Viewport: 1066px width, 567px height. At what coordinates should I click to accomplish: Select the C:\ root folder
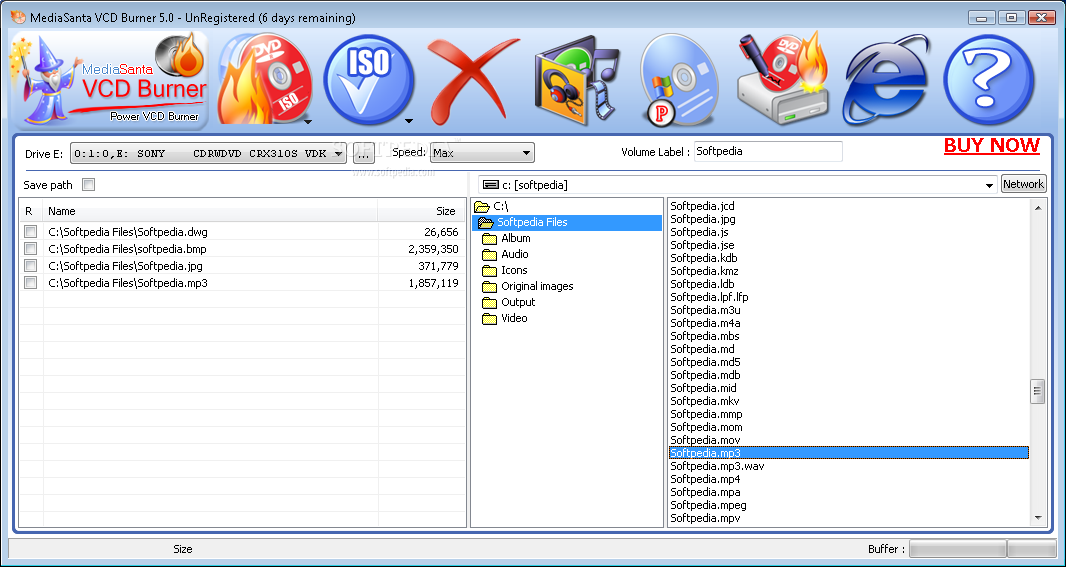pos(492,206)
